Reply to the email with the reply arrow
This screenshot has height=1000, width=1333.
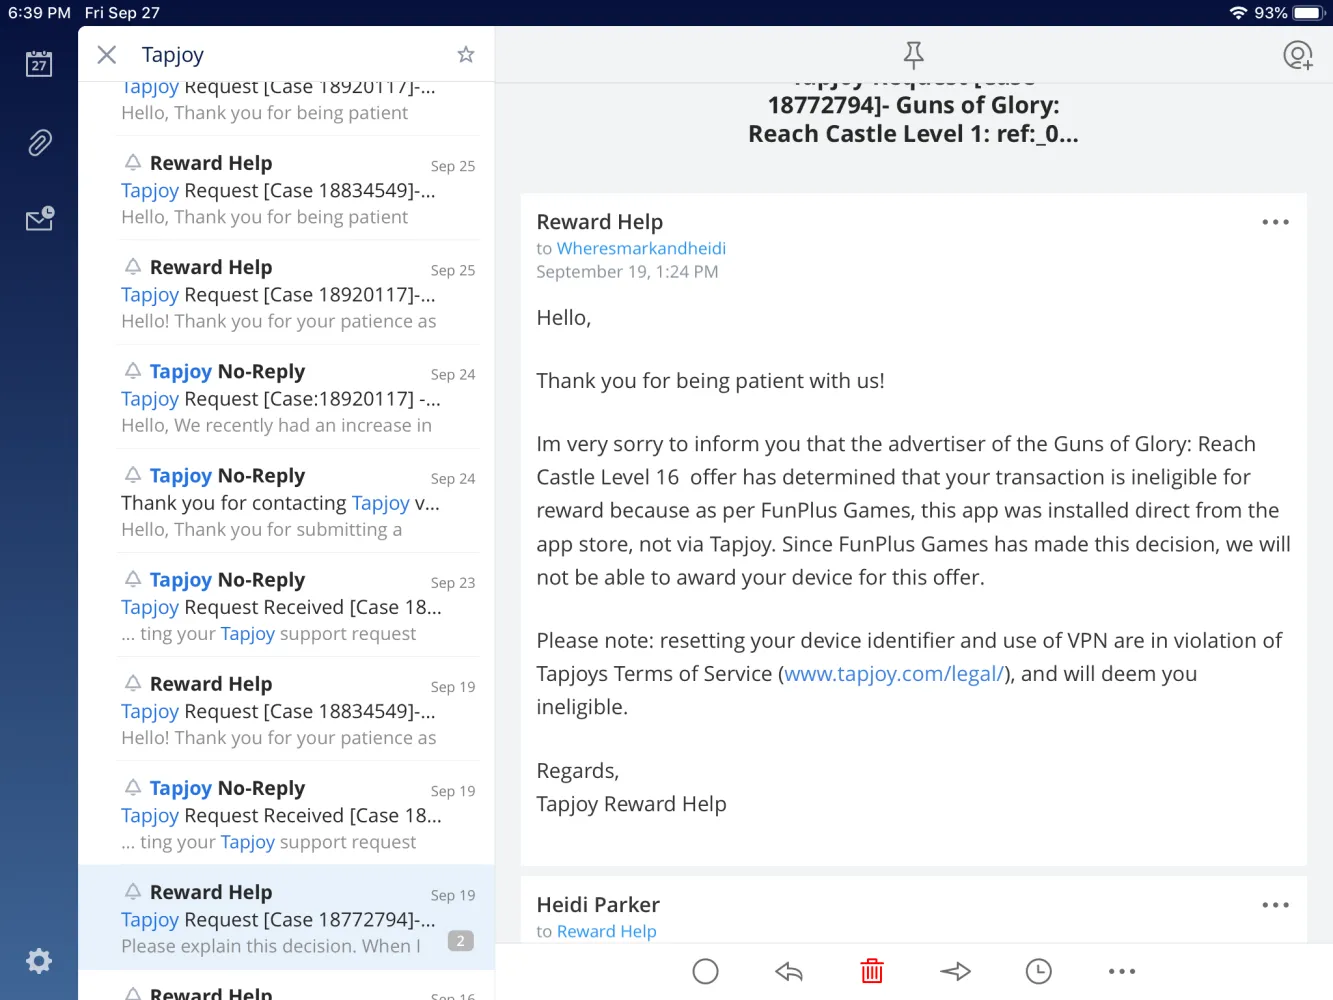789,971
